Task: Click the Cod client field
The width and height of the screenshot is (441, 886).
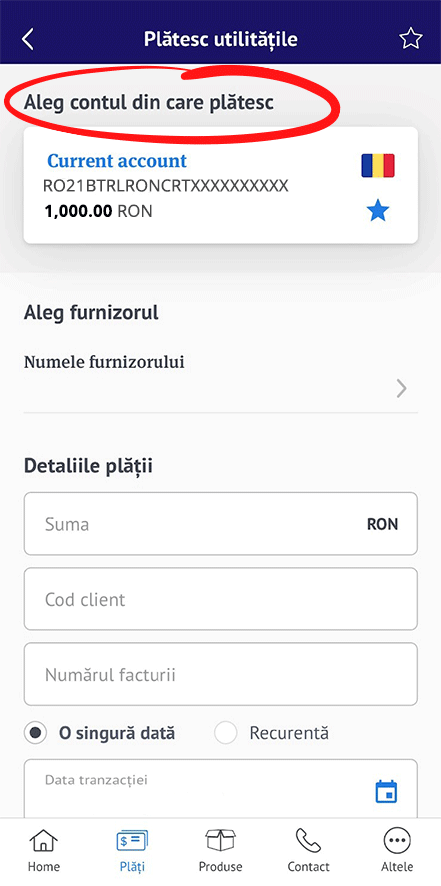Action: (220, 599)
